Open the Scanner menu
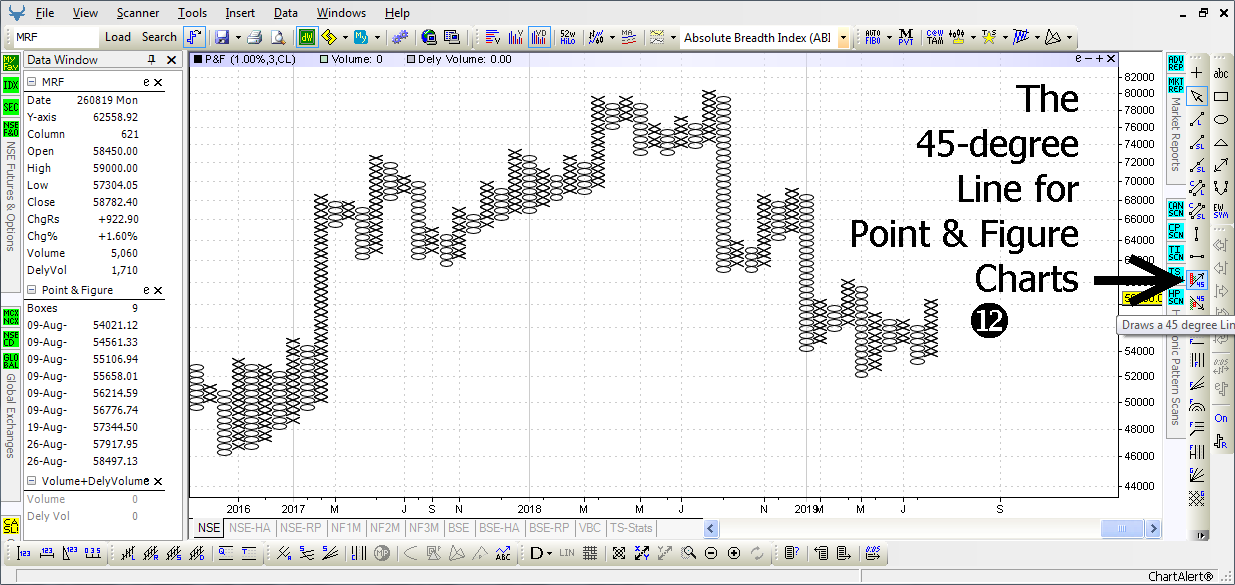 (137, 13)
